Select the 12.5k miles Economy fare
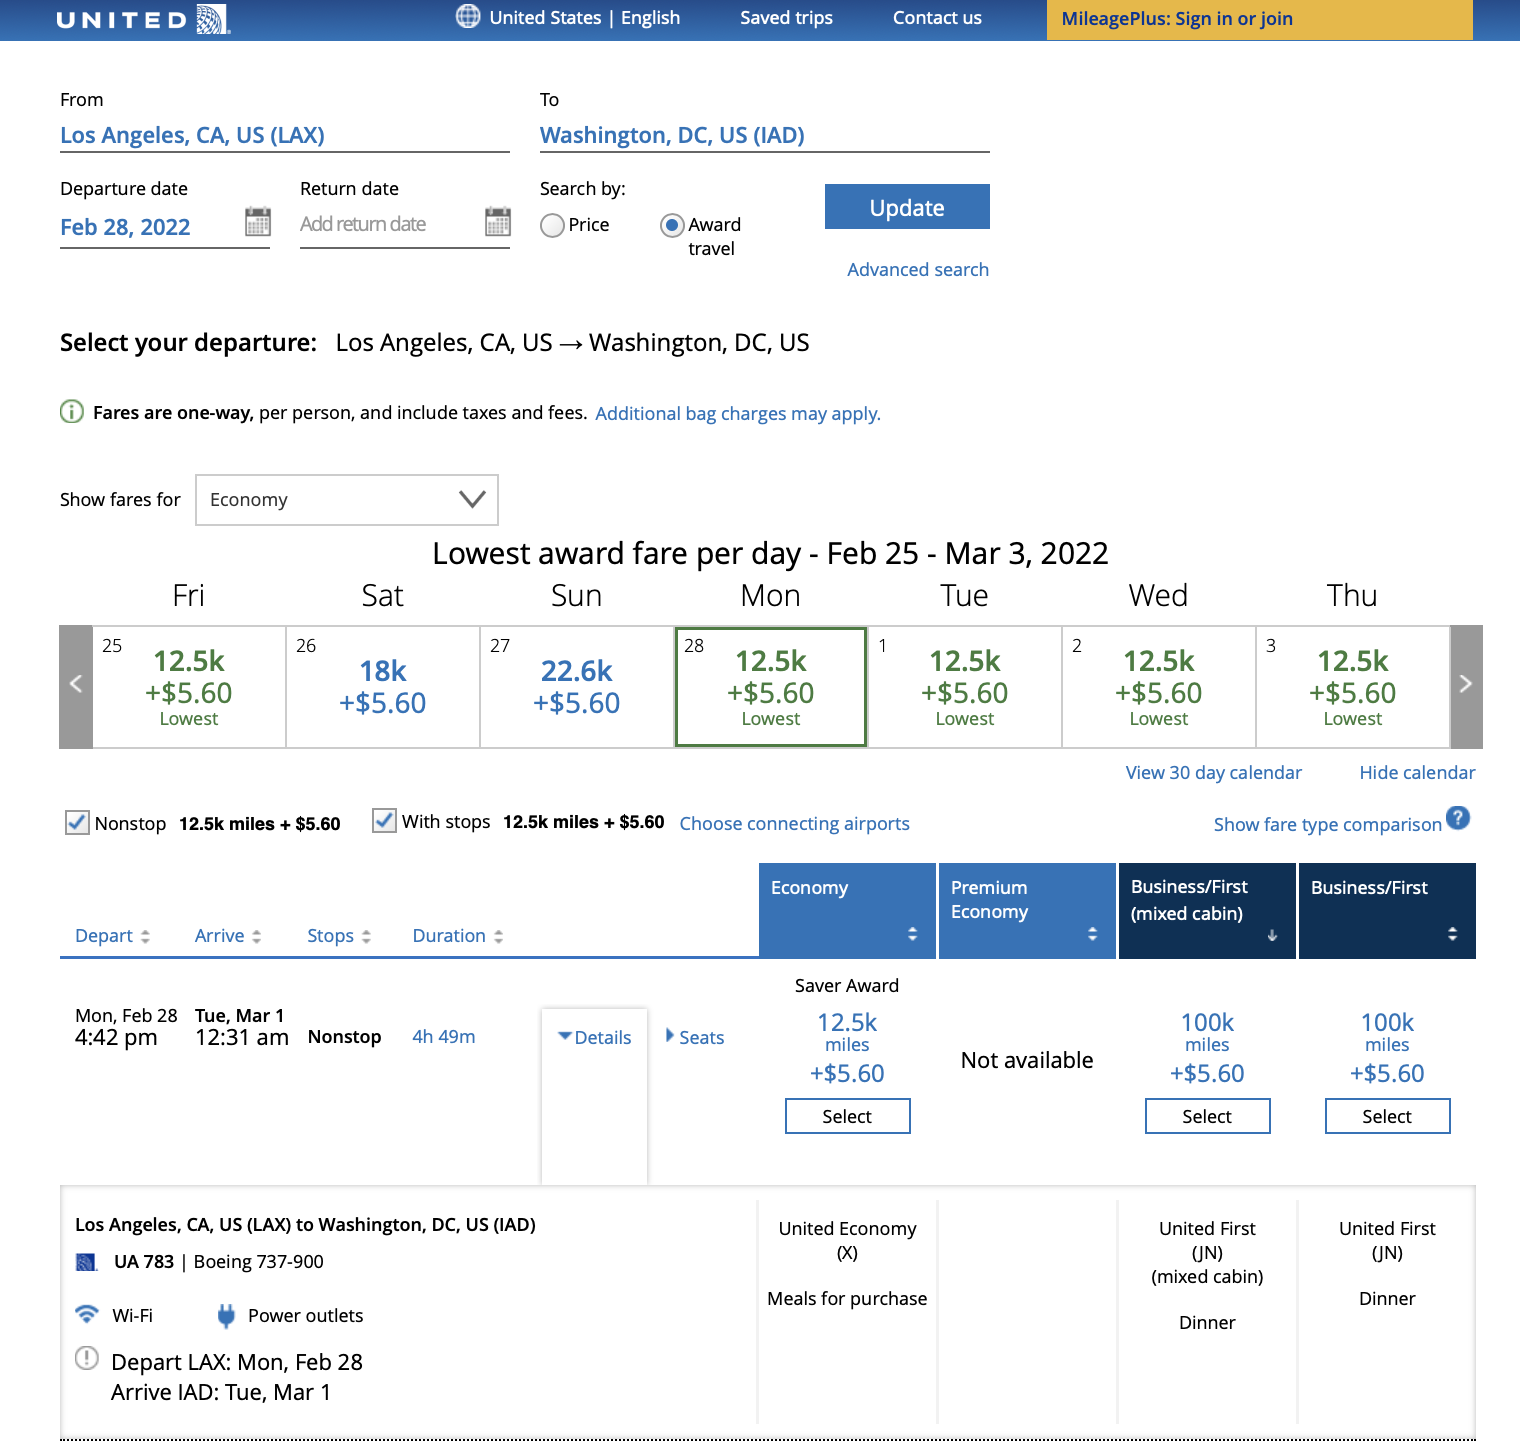 click(x=848, y=1116)
